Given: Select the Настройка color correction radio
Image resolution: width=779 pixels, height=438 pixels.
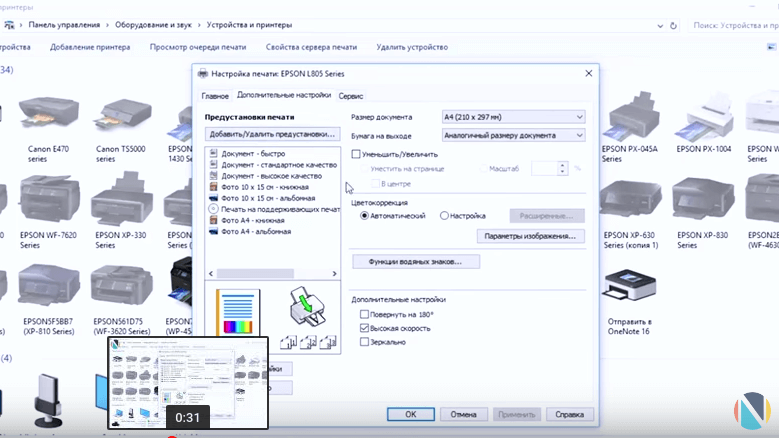Looking at the screenshot, I should click(x=444, y=216).
